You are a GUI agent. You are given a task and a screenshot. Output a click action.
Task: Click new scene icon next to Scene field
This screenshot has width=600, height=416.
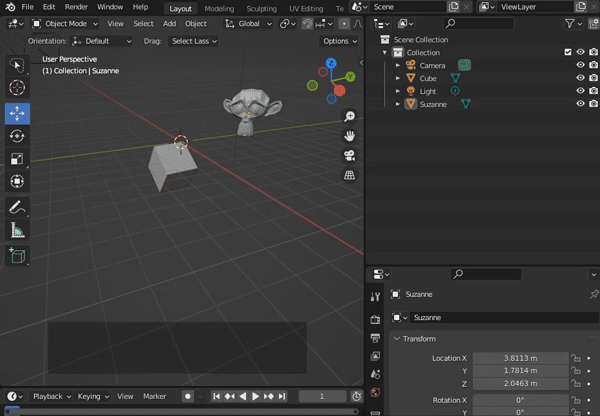click(x=453, y=7)
